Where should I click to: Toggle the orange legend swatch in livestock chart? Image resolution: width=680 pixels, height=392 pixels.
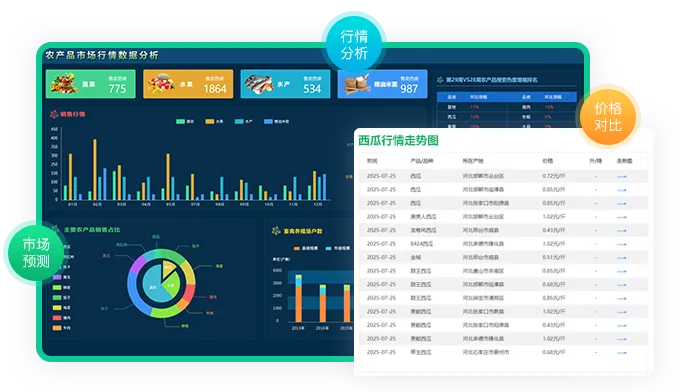coord(297,248)
